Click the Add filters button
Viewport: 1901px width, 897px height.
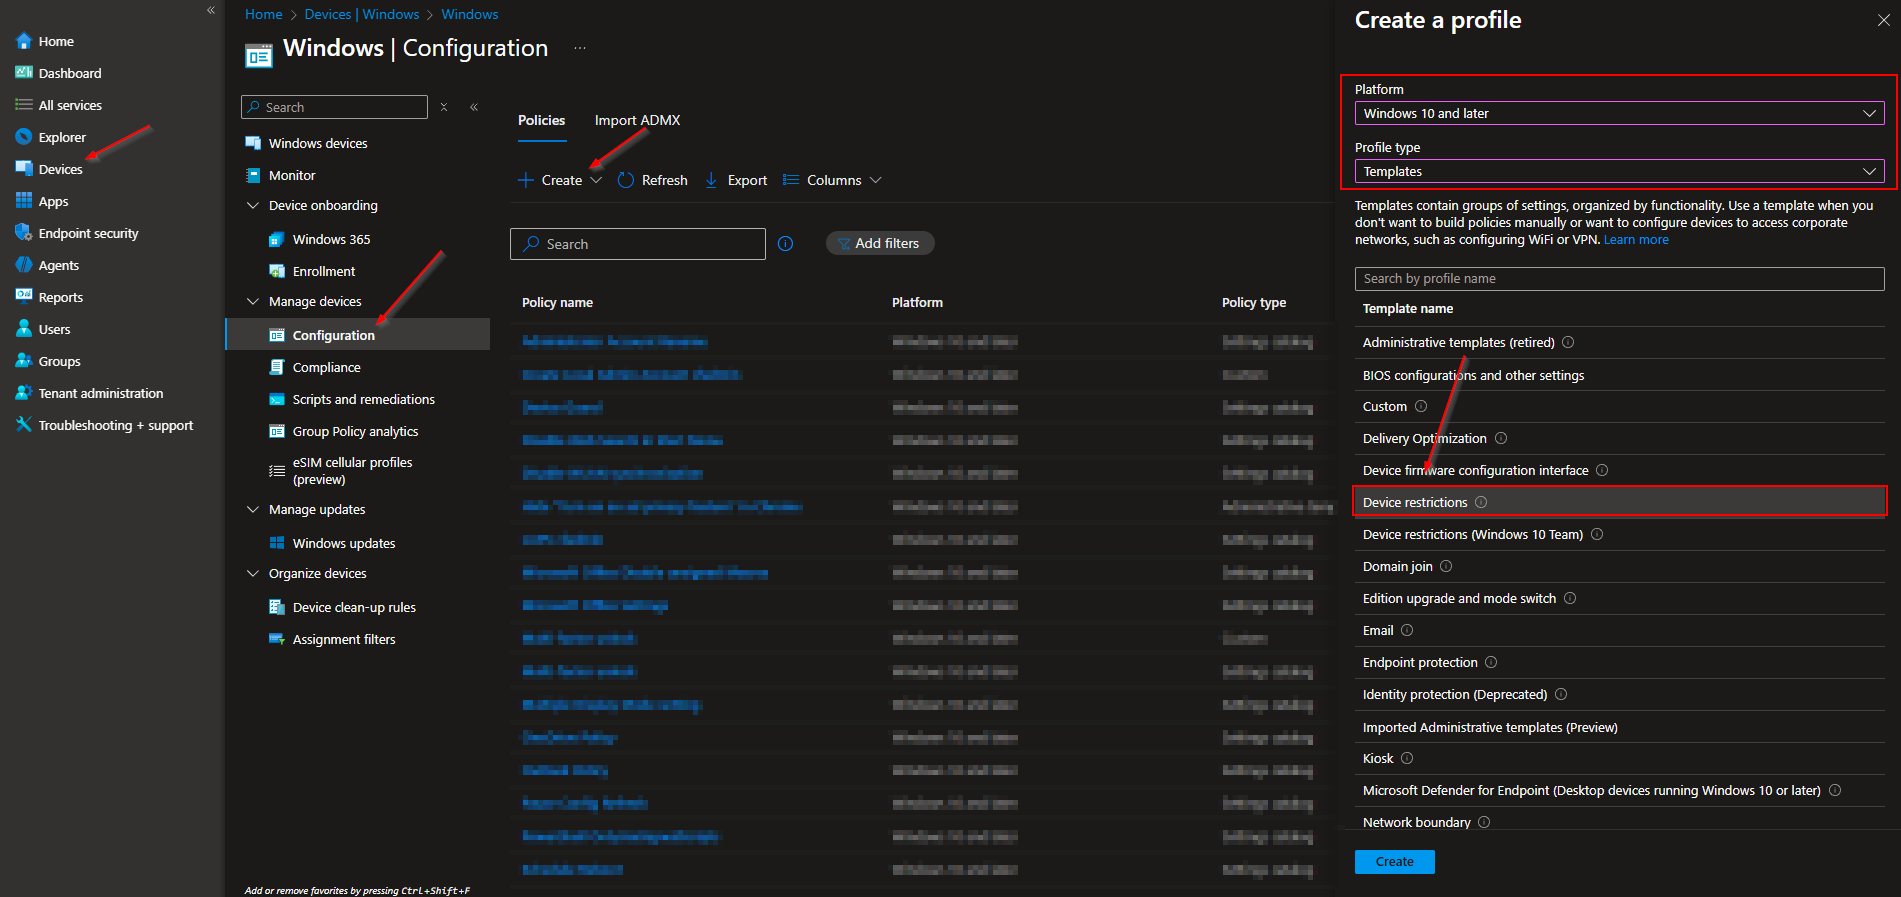tap(880, 243)
